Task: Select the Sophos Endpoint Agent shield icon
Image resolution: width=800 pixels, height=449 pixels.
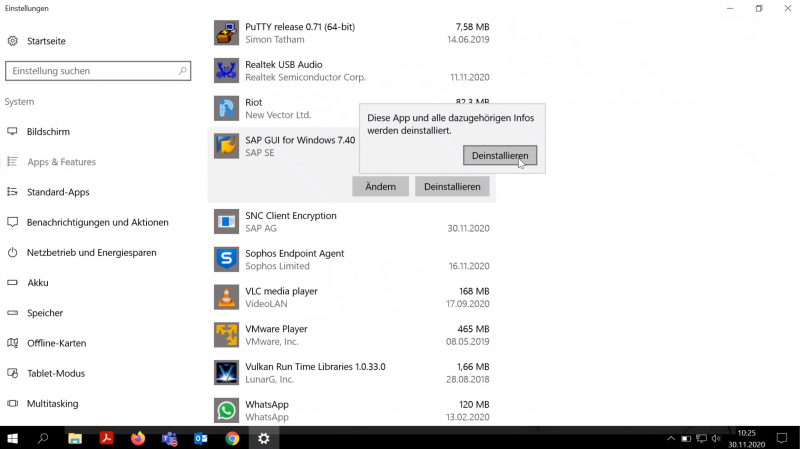Action: tap(226, 259)
